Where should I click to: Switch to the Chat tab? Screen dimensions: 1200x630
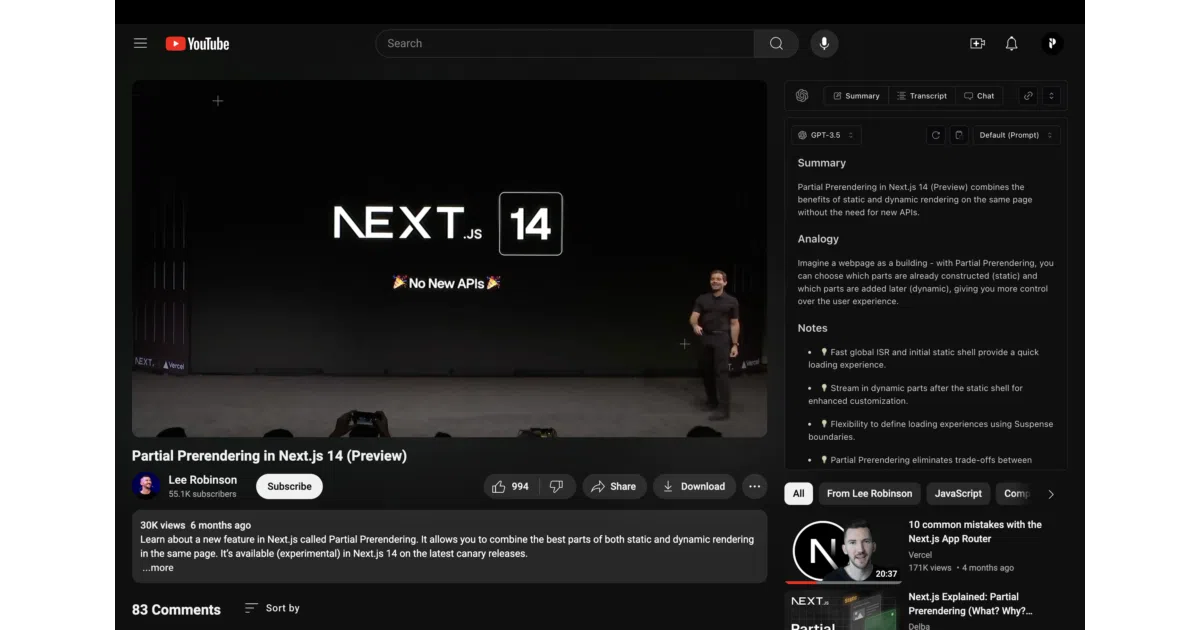pos(979,96)
